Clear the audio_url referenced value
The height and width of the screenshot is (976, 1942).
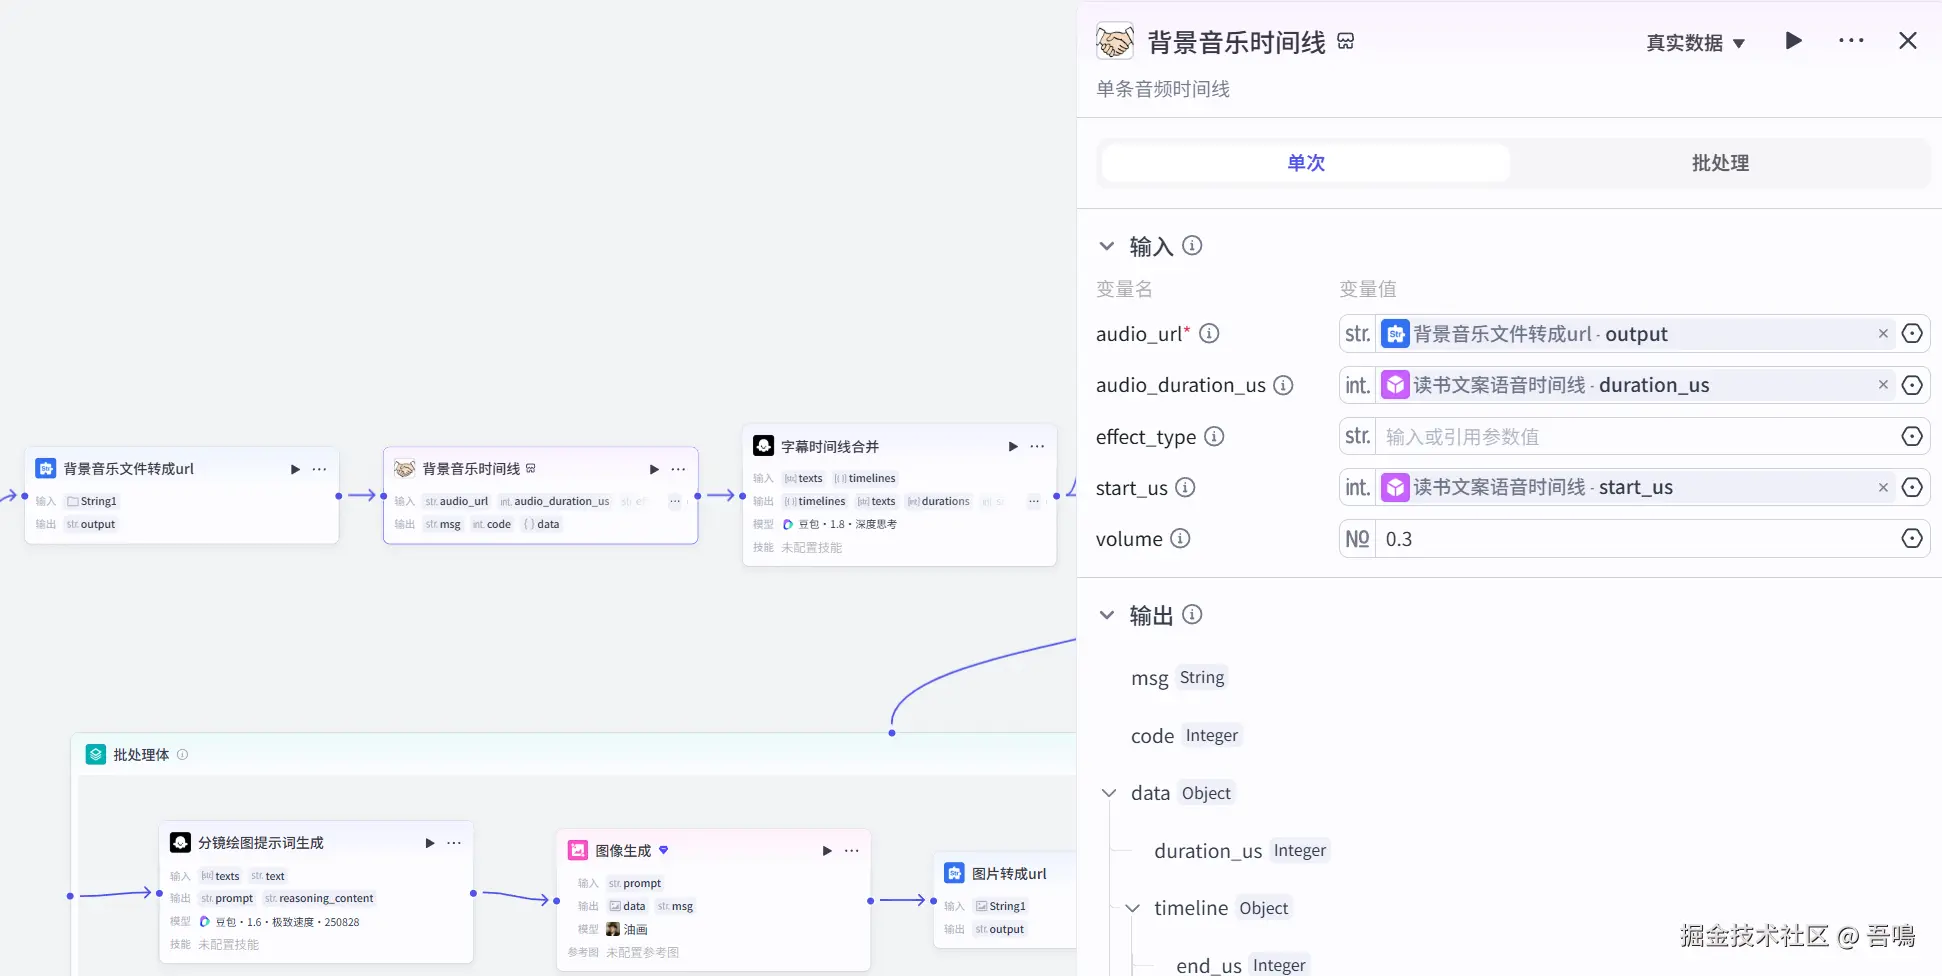pos(1883,334)
